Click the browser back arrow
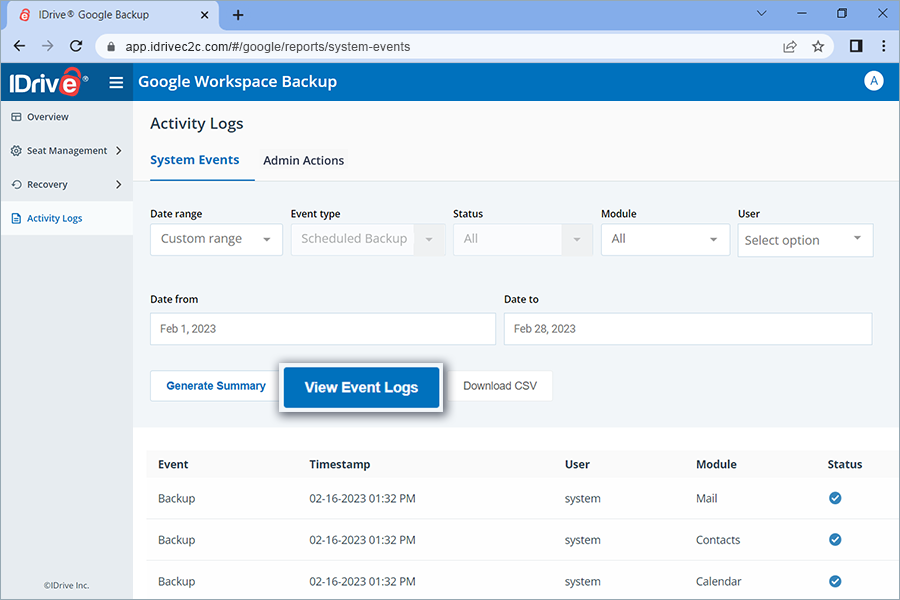Viewport: 900px width, 600px height. coord(20,46)
